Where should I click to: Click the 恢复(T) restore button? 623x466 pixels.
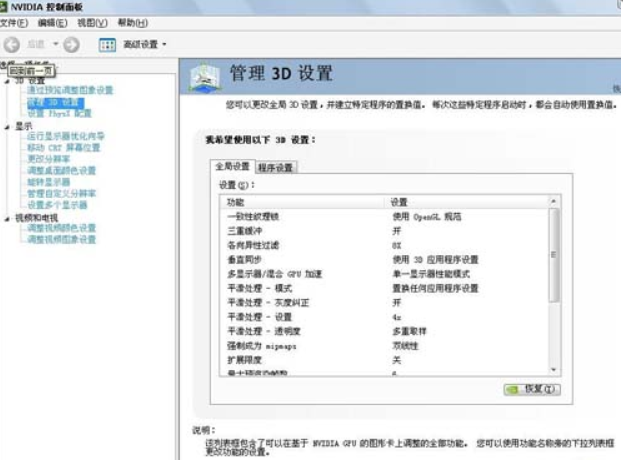pyautogui.click(x=532, y=389)
